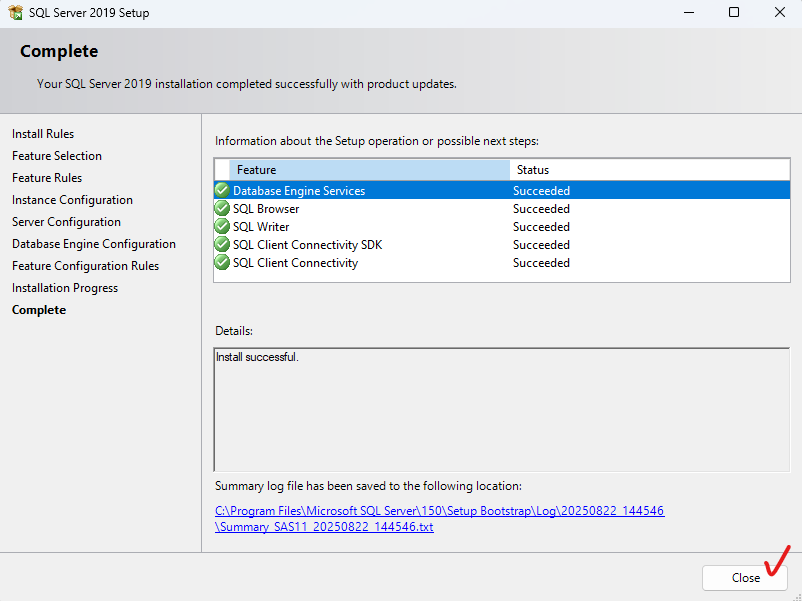Click green check icon beside Database Engine Services
Image resolution: width=802 pixels, height=601 pixels.
(x=222, y=190)
